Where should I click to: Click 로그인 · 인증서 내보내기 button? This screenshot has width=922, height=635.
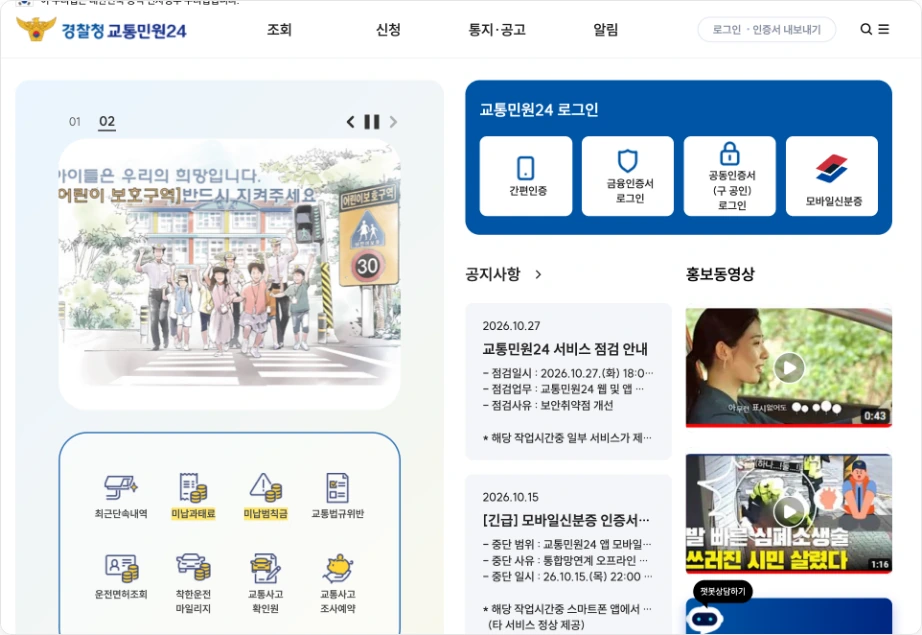click(x=767, y=29)
